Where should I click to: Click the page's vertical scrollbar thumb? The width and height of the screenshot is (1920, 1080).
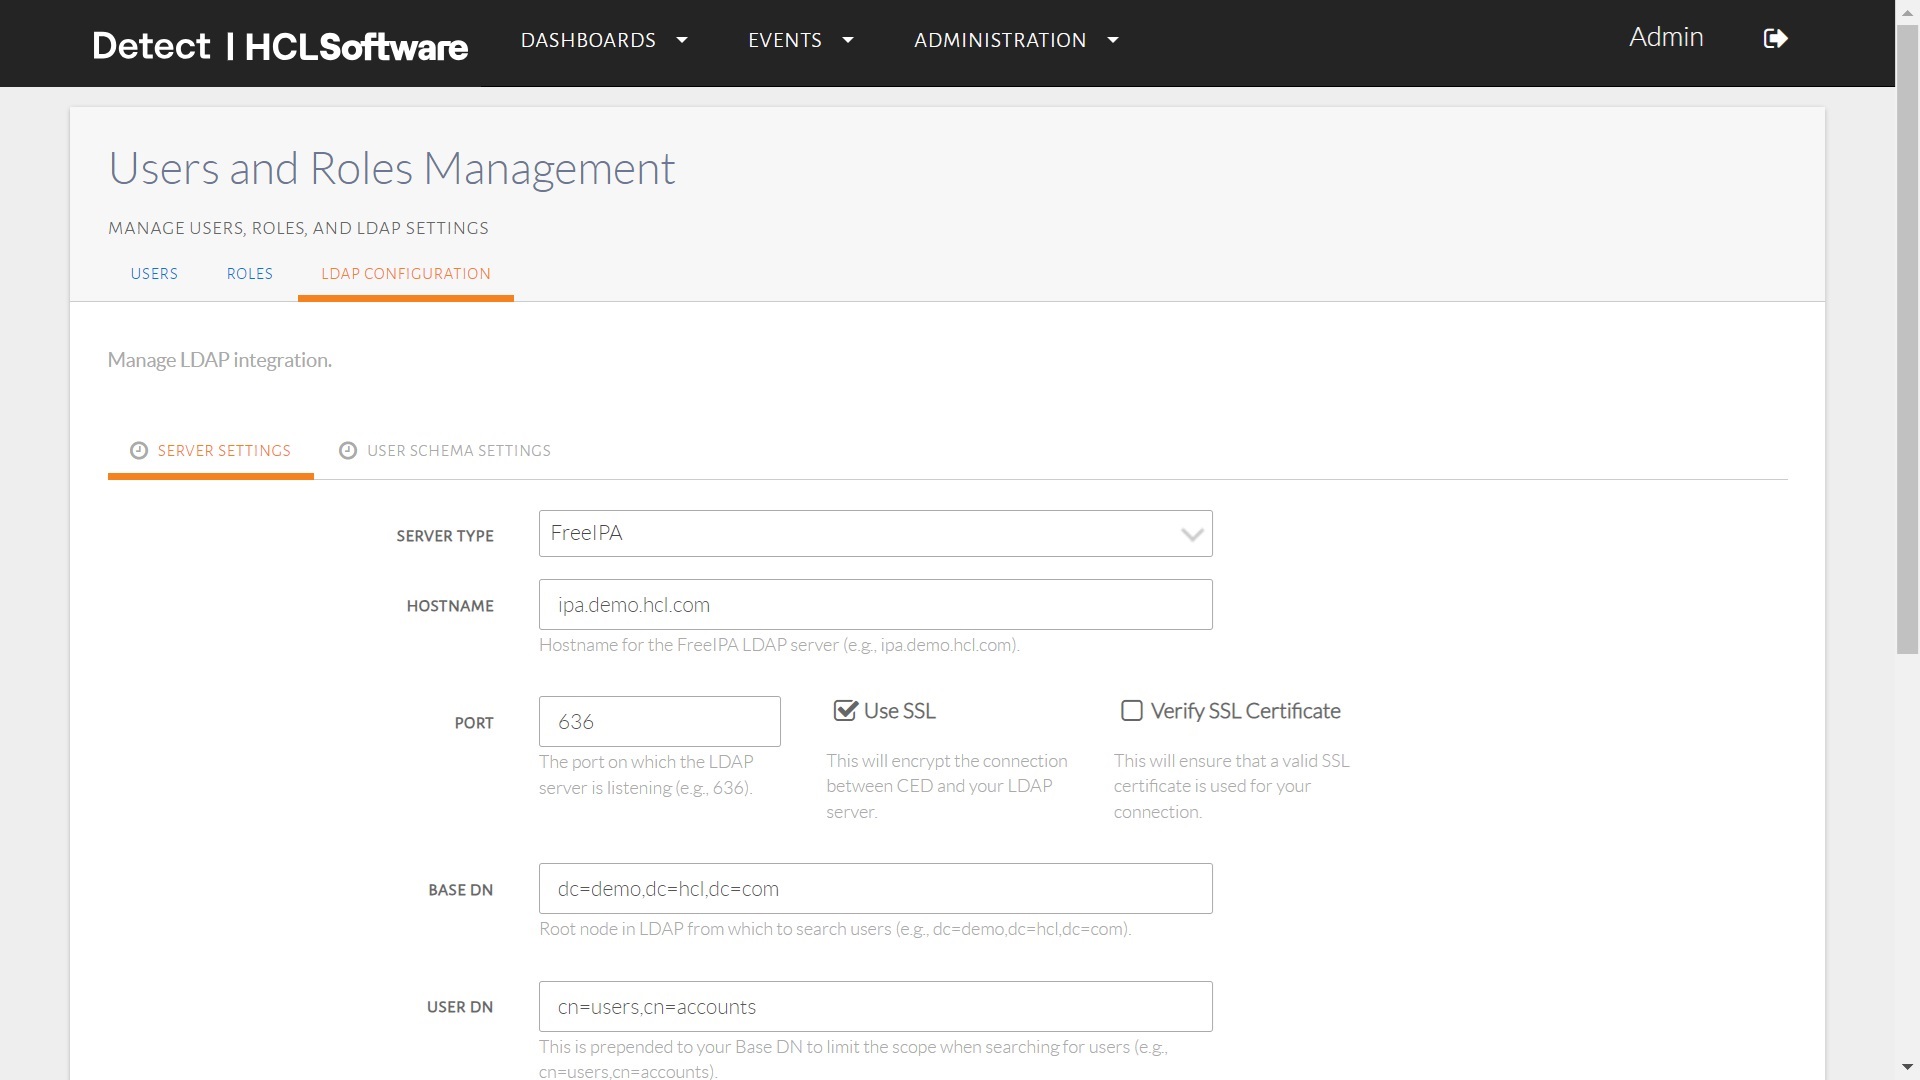(1907, 340)
